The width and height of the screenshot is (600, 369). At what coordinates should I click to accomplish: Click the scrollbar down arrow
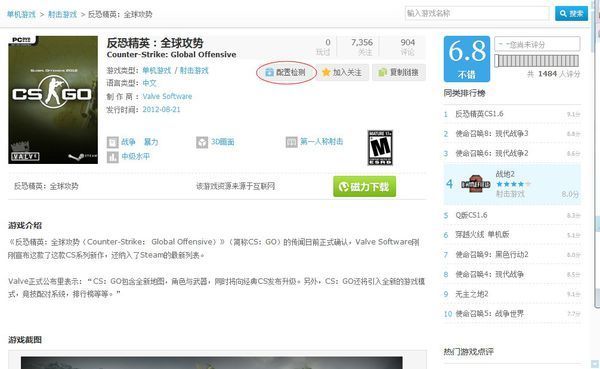pyautogui.click(x=595, y=364)
